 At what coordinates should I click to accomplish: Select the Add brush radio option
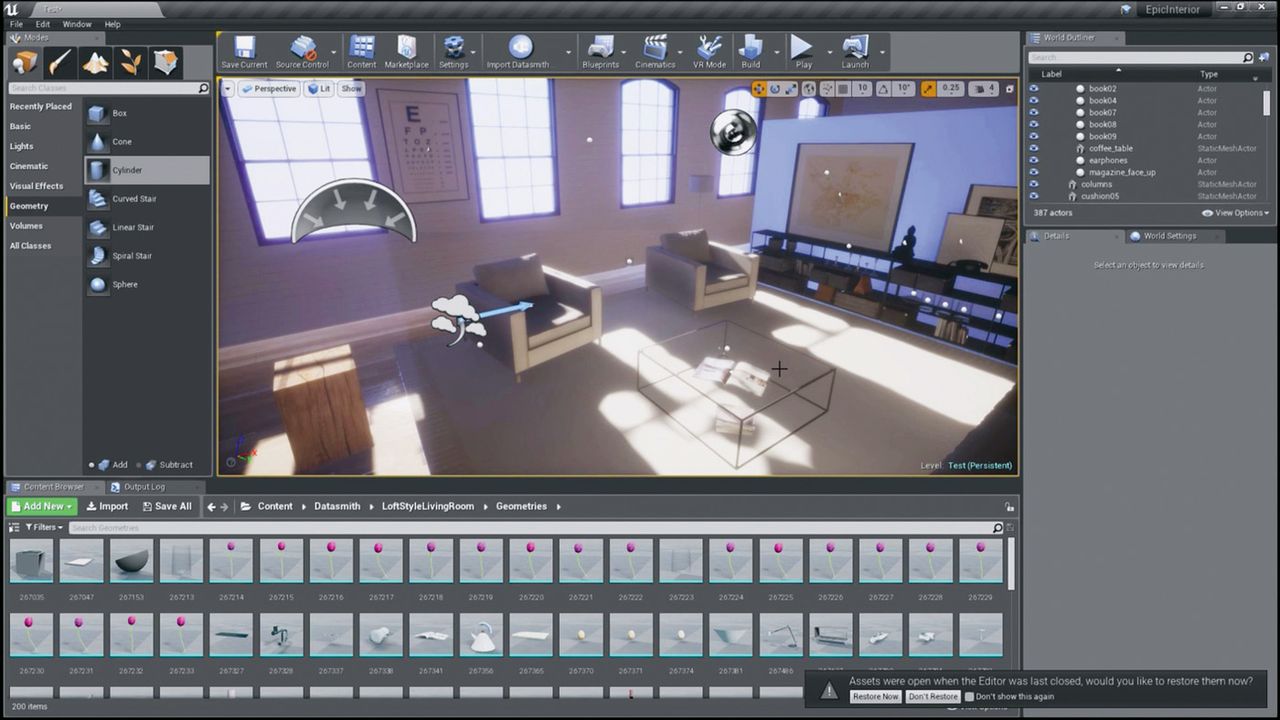click(x=92, y=465)
